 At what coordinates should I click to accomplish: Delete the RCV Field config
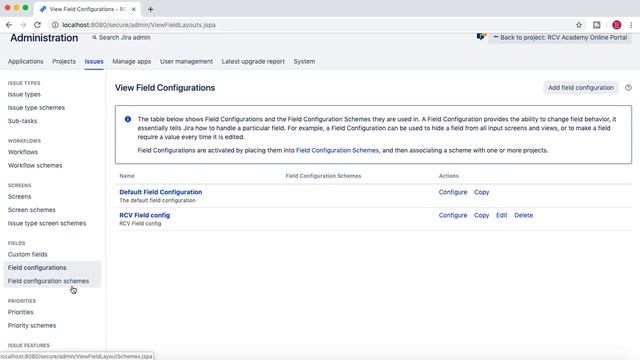[x=524, y=215]
